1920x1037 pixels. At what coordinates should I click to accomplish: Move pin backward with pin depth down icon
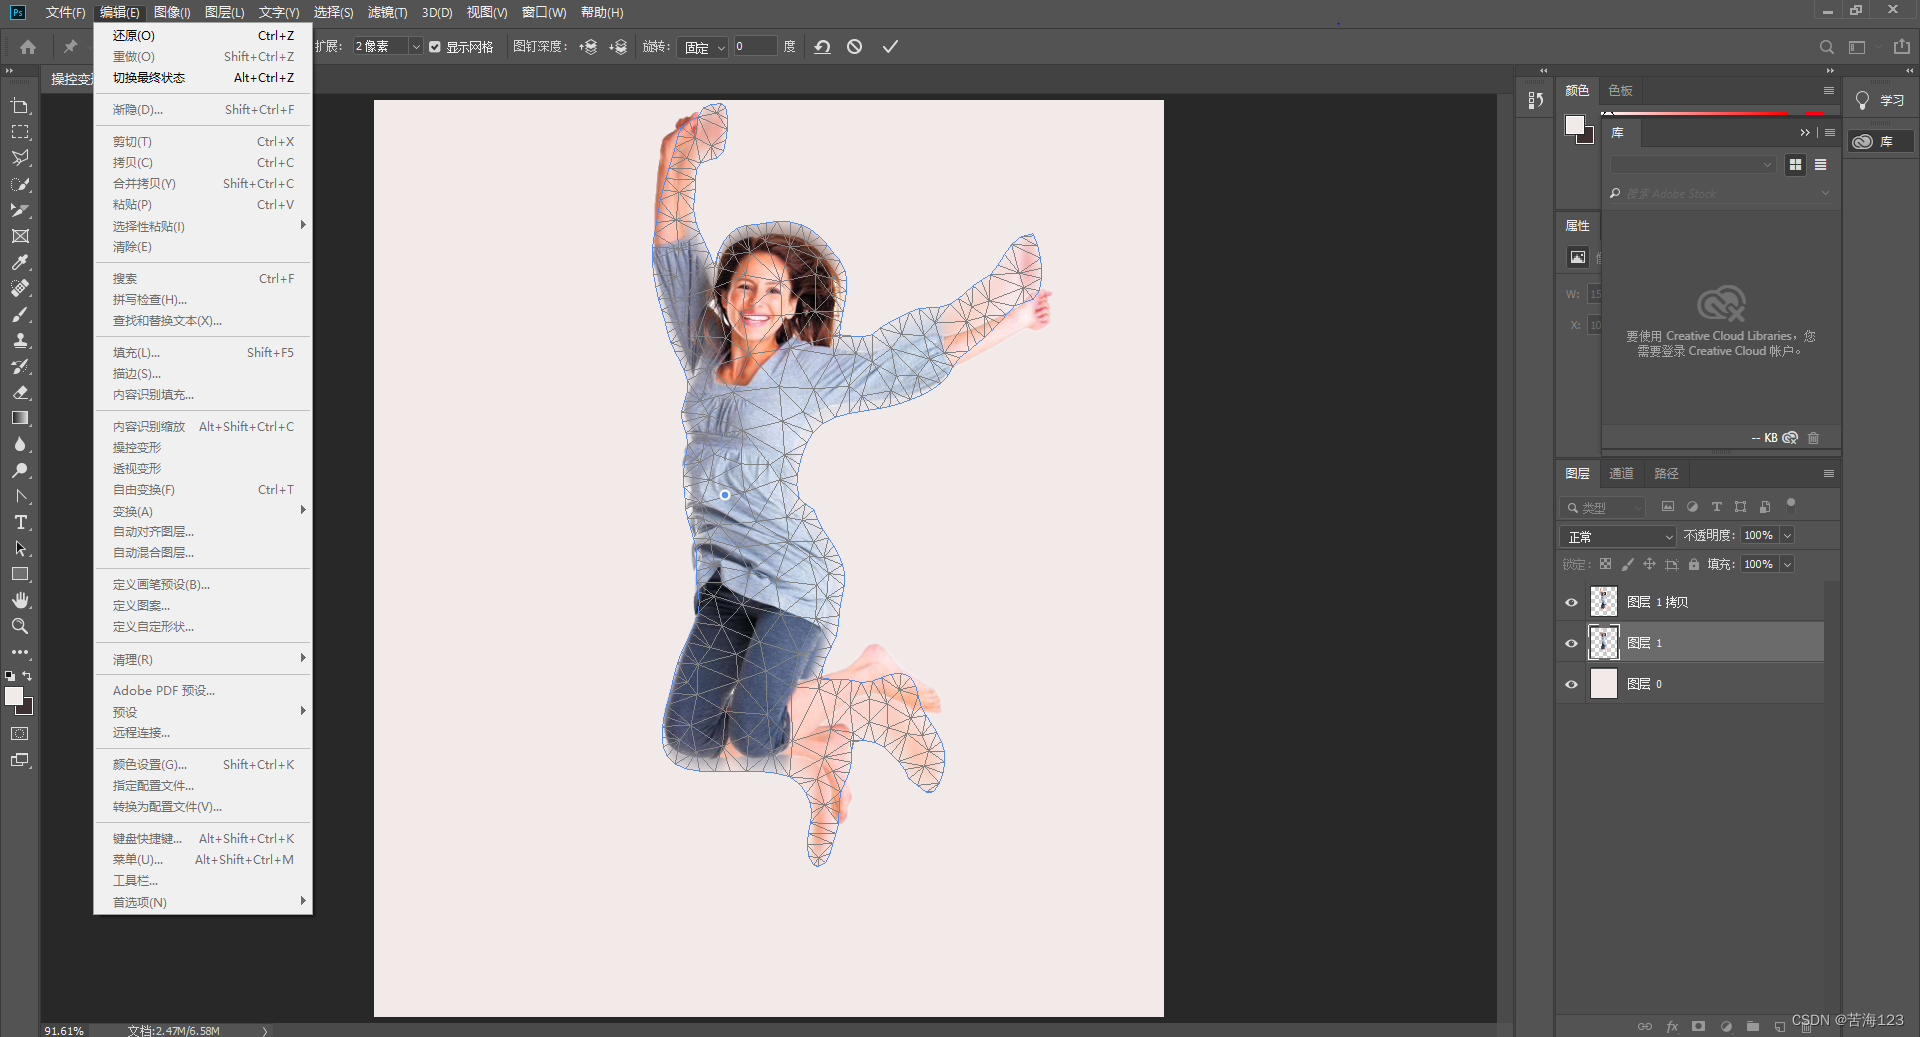pos(618,47)
